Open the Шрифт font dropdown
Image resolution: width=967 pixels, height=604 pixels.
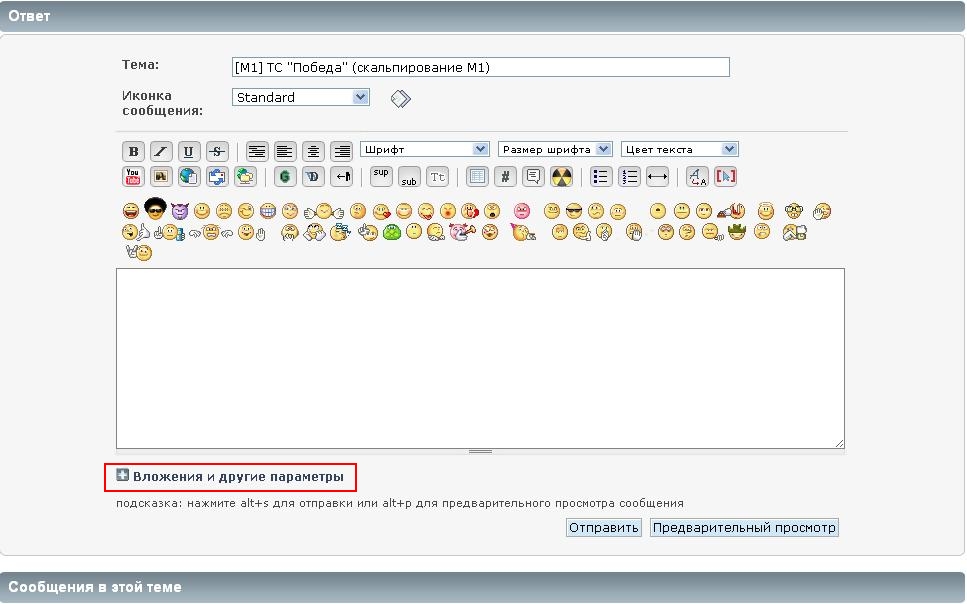[425, 149]
